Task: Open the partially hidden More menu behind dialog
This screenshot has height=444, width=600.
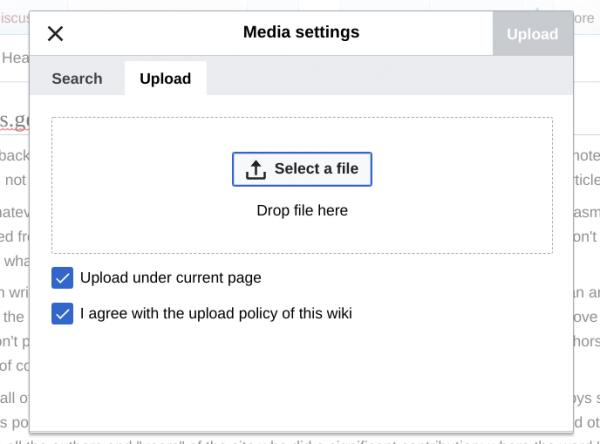Action: click(584, 18)
